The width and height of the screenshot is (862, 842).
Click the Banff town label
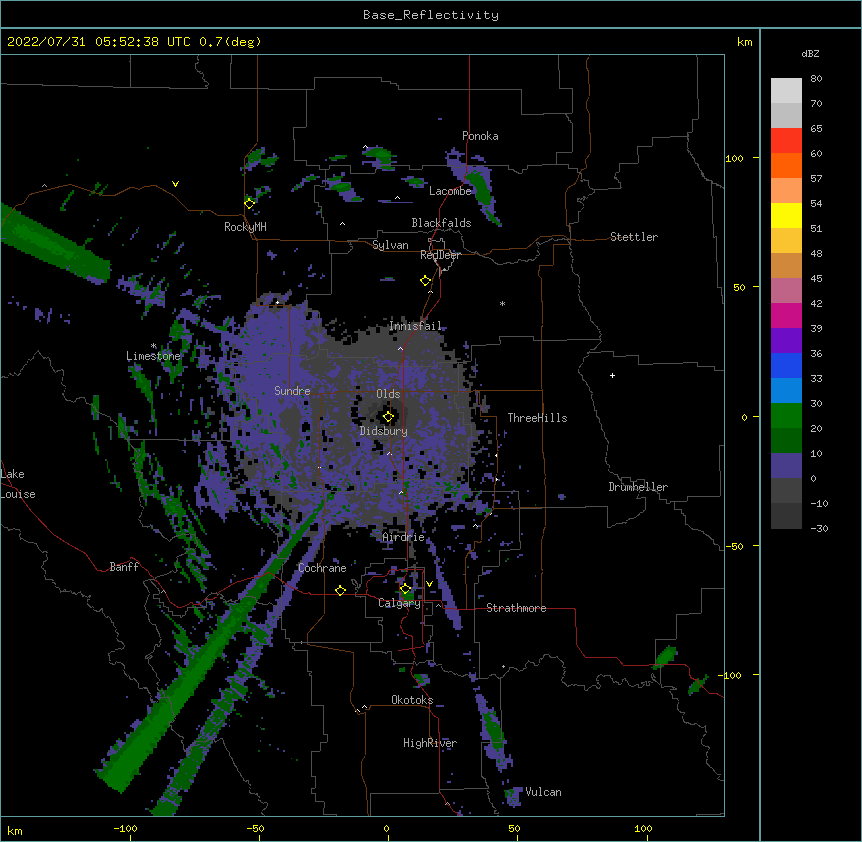(124, 567)
